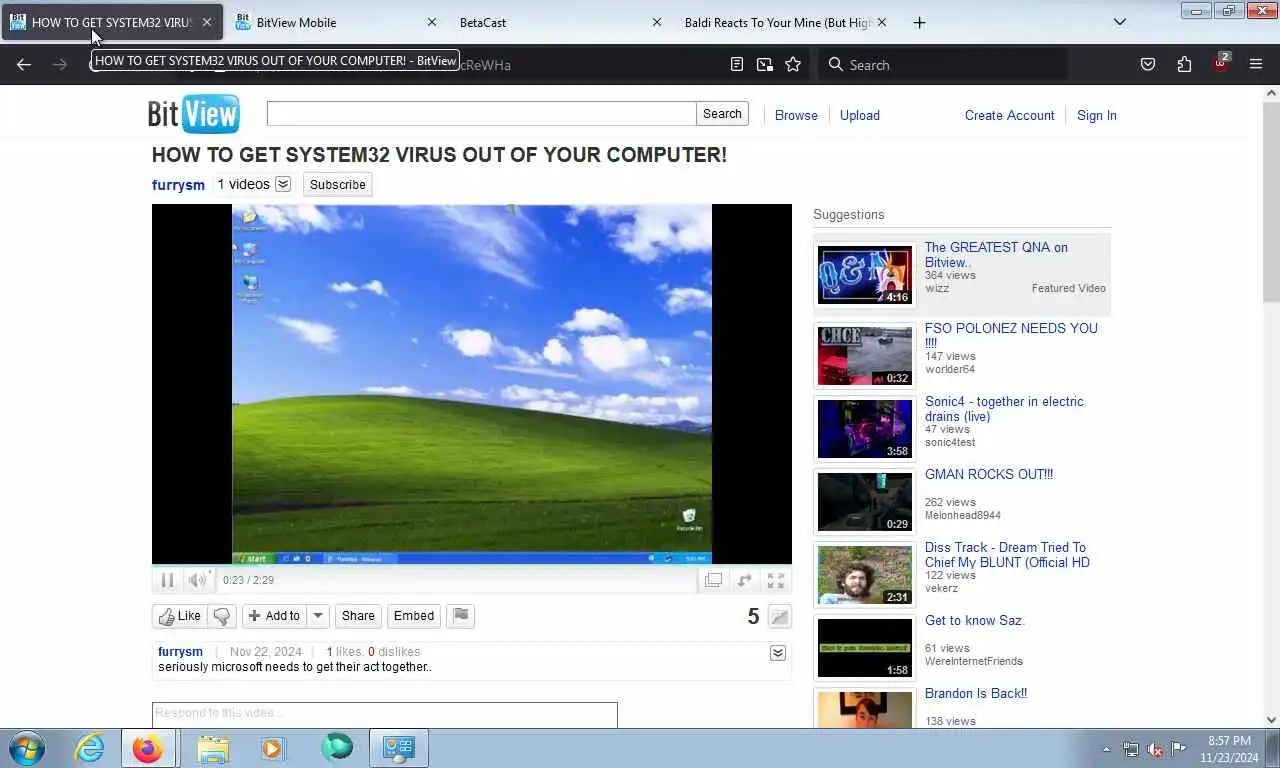Screen dimensions: 1280x768
Task: Open Pocket save icon in toolbar
Action: tap(1148, 64)
